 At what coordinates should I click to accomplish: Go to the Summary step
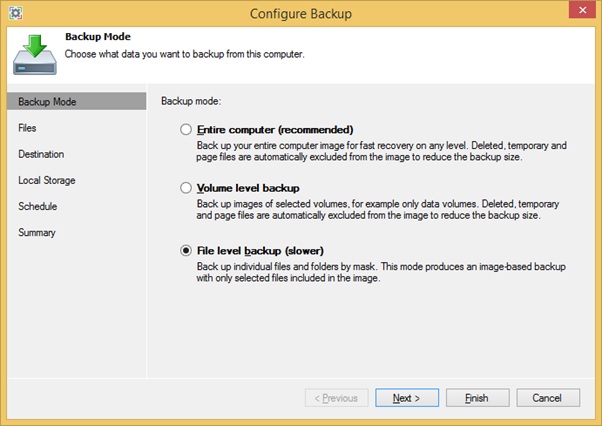pyautogui.click(x=37, y=232)
